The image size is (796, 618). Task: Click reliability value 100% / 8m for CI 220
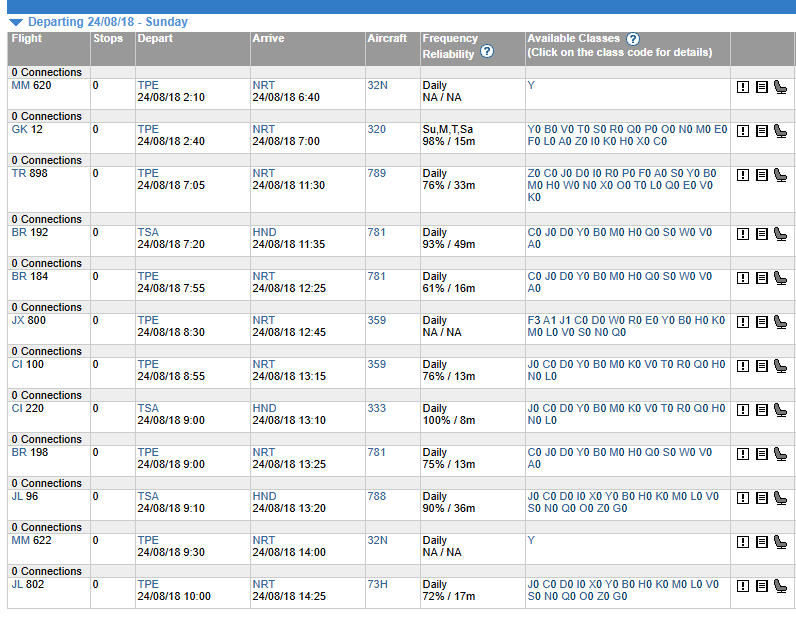pyautogui.click(x=449, y=420)
